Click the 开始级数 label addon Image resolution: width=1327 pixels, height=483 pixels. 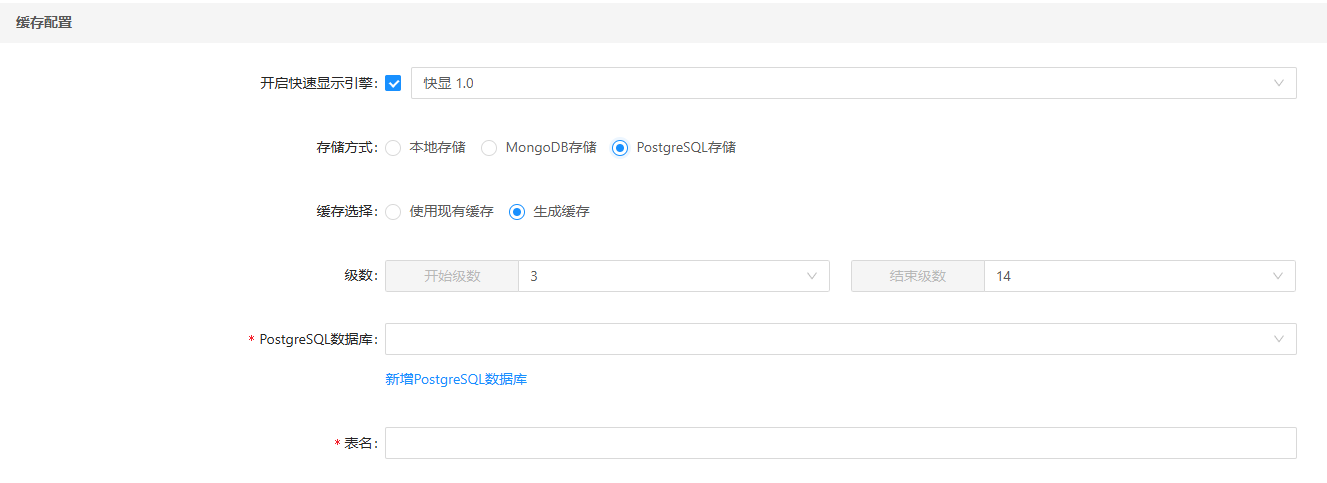(x=452, y=276)
